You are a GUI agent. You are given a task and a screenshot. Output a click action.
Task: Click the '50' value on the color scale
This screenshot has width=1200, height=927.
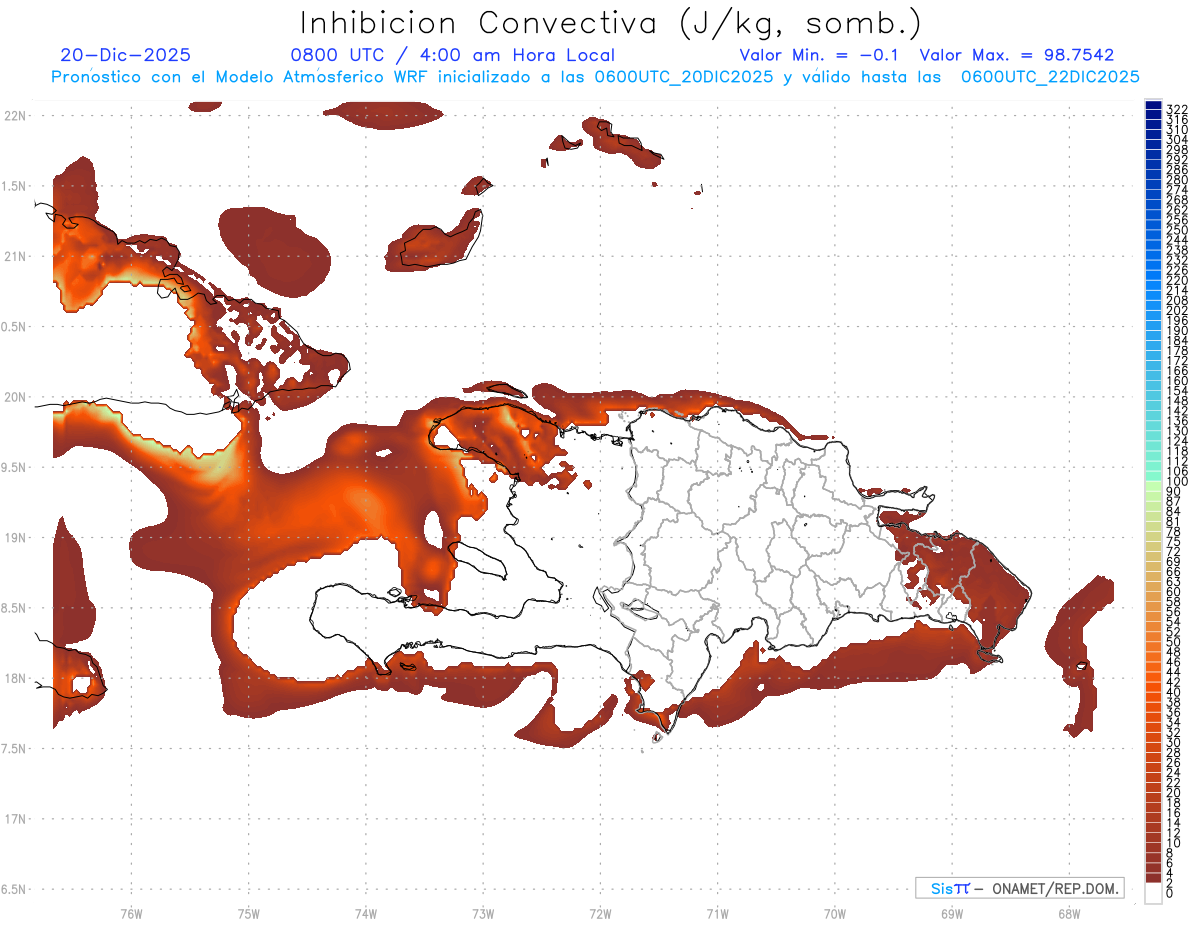pyautogui.click(x=1174, y=642)
